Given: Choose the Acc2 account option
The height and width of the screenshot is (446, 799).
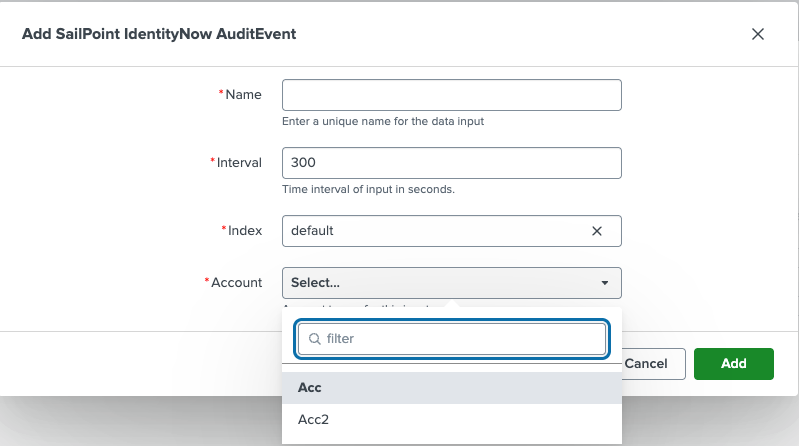Looking at the screenshot, I should click(x=451, y=419).
